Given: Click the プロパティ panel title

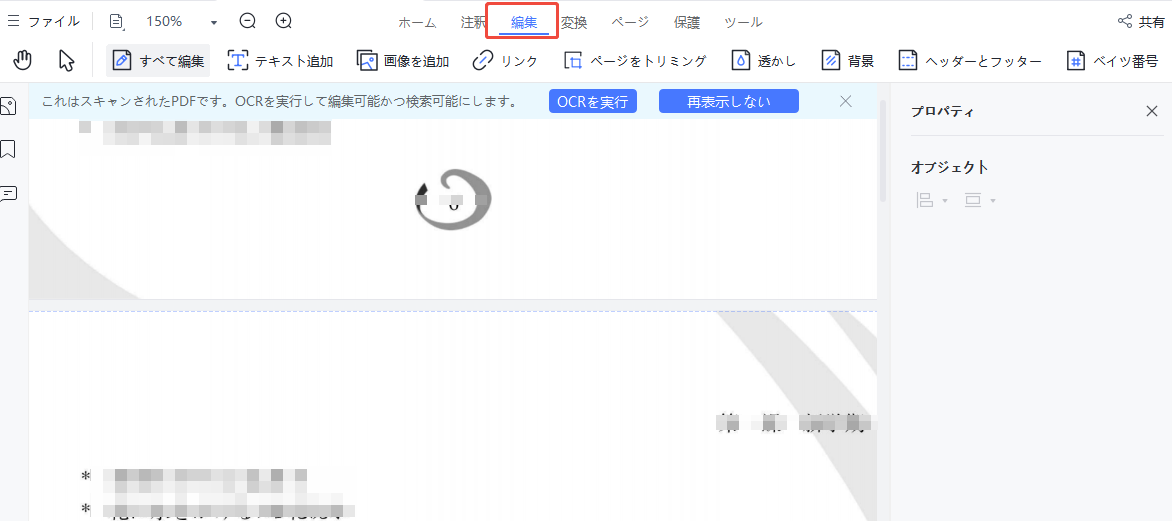Looking at the screenshot, I should point(942,112).
